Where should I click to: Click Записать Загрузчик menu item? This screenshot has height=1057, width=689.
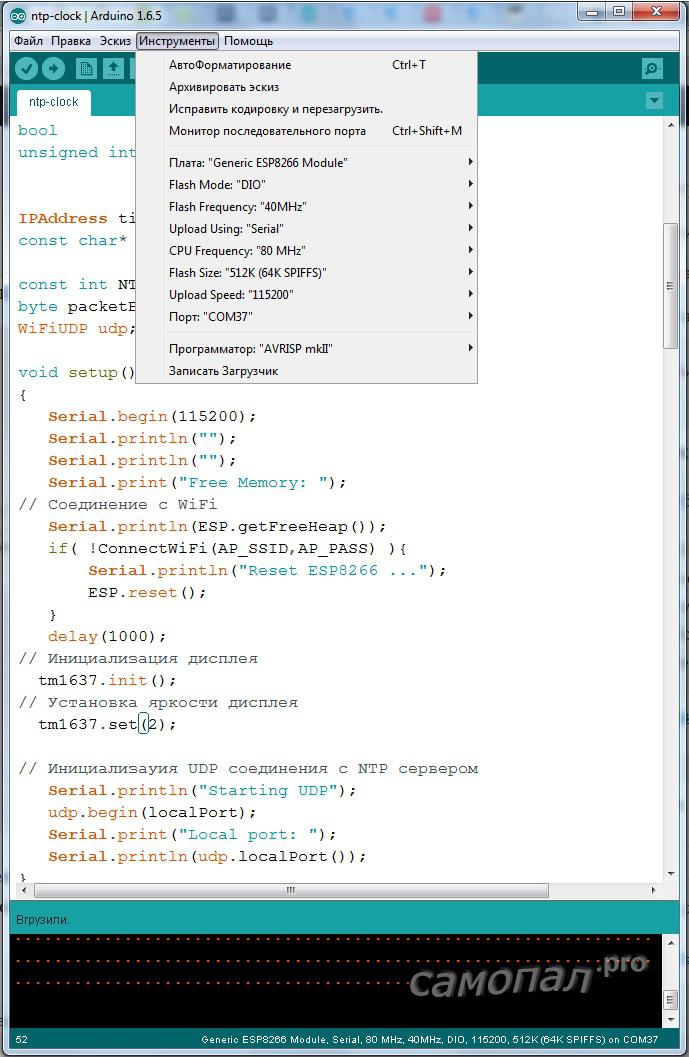pos(307,371)
